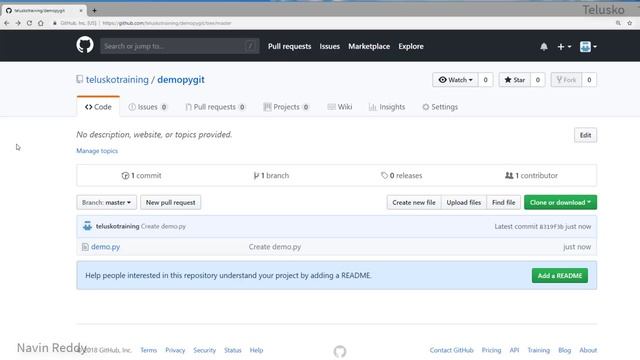Open the demopygit repository name link
640x360 pixels.
point(181,80)
